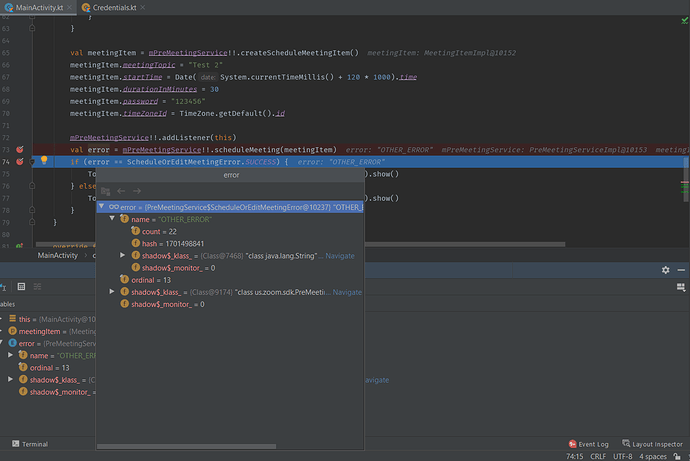Open the Terminal tool window
Image resolution: width=690 pixels, height=461 pixels.
(29, 444)
